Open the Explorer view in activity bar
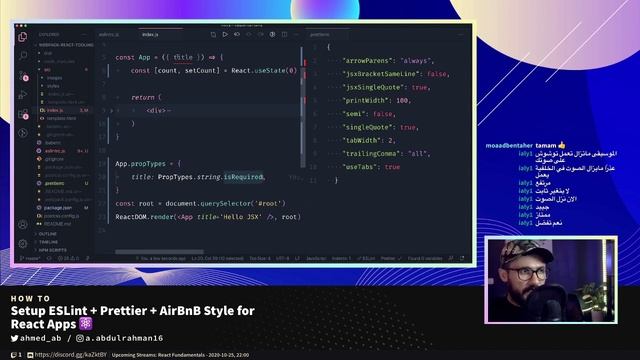The image size is (640, 360). pyautogui.click(x=23, y=37)
